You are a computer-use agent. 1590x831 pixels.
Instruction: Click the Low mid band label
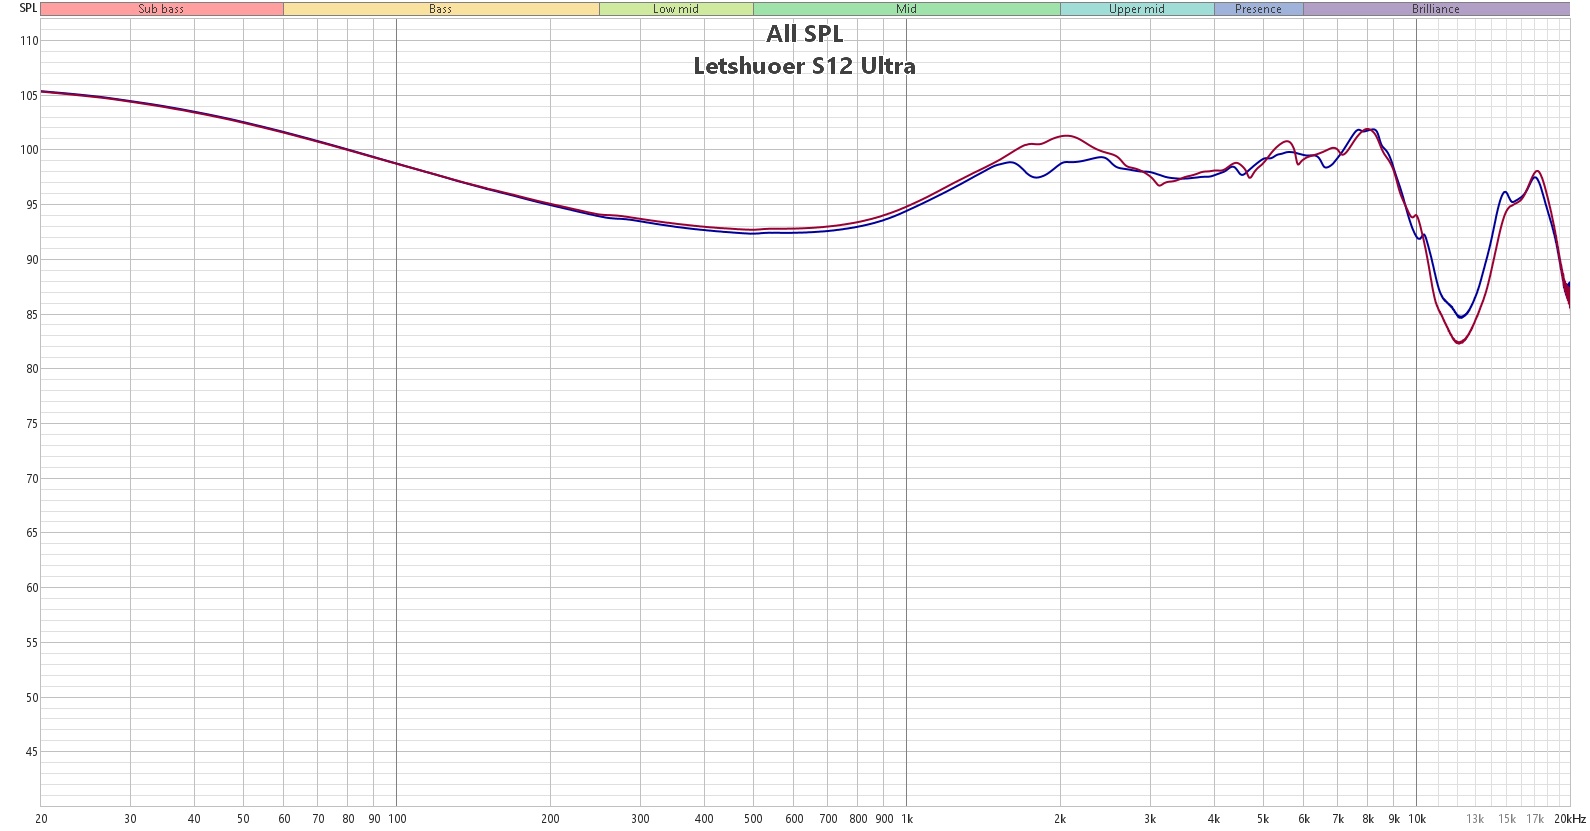point(676,9)
